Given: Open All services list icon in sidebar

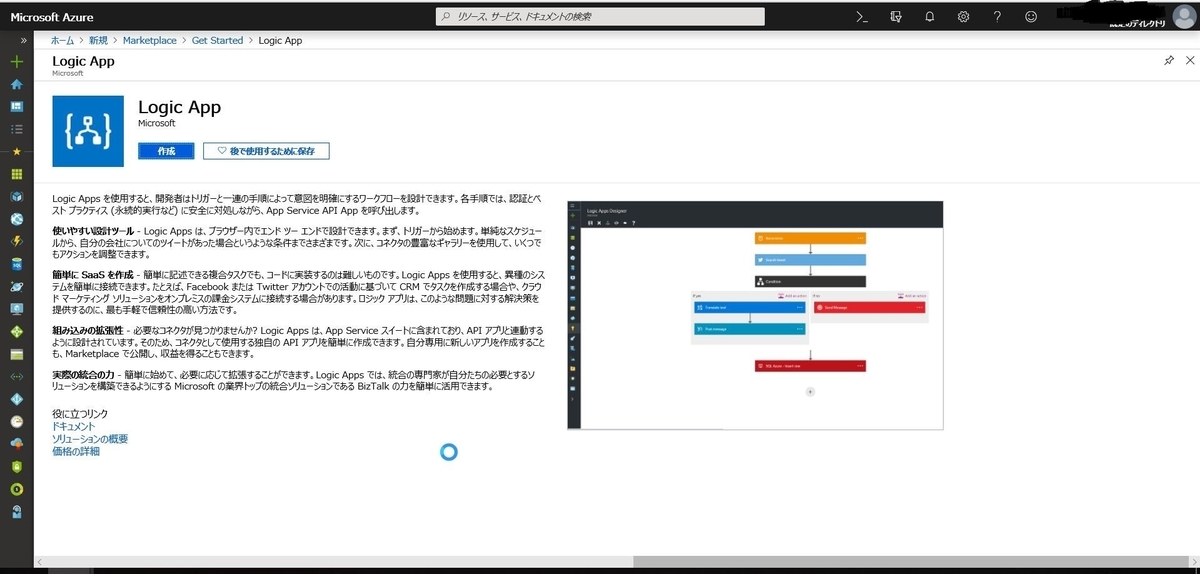Looking at the screenshot, I should [x=16, y=129].
